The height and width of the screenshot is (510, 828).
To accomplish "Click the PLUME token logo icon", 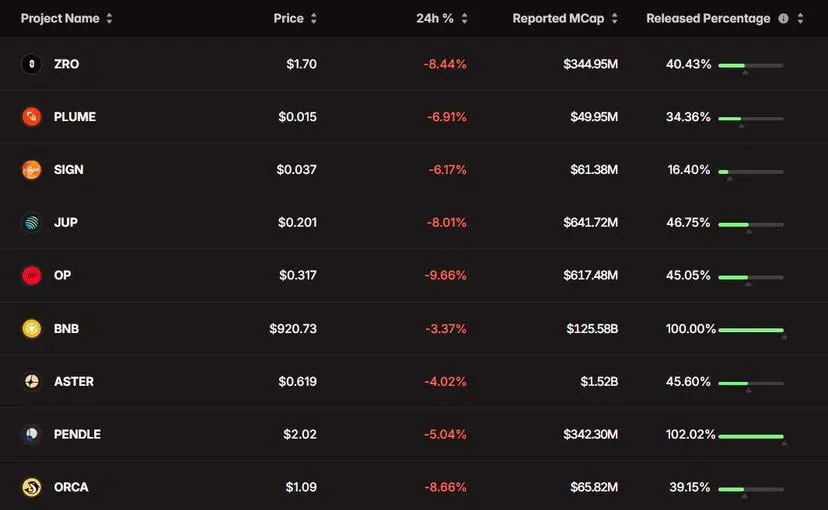I will point(31,117).
